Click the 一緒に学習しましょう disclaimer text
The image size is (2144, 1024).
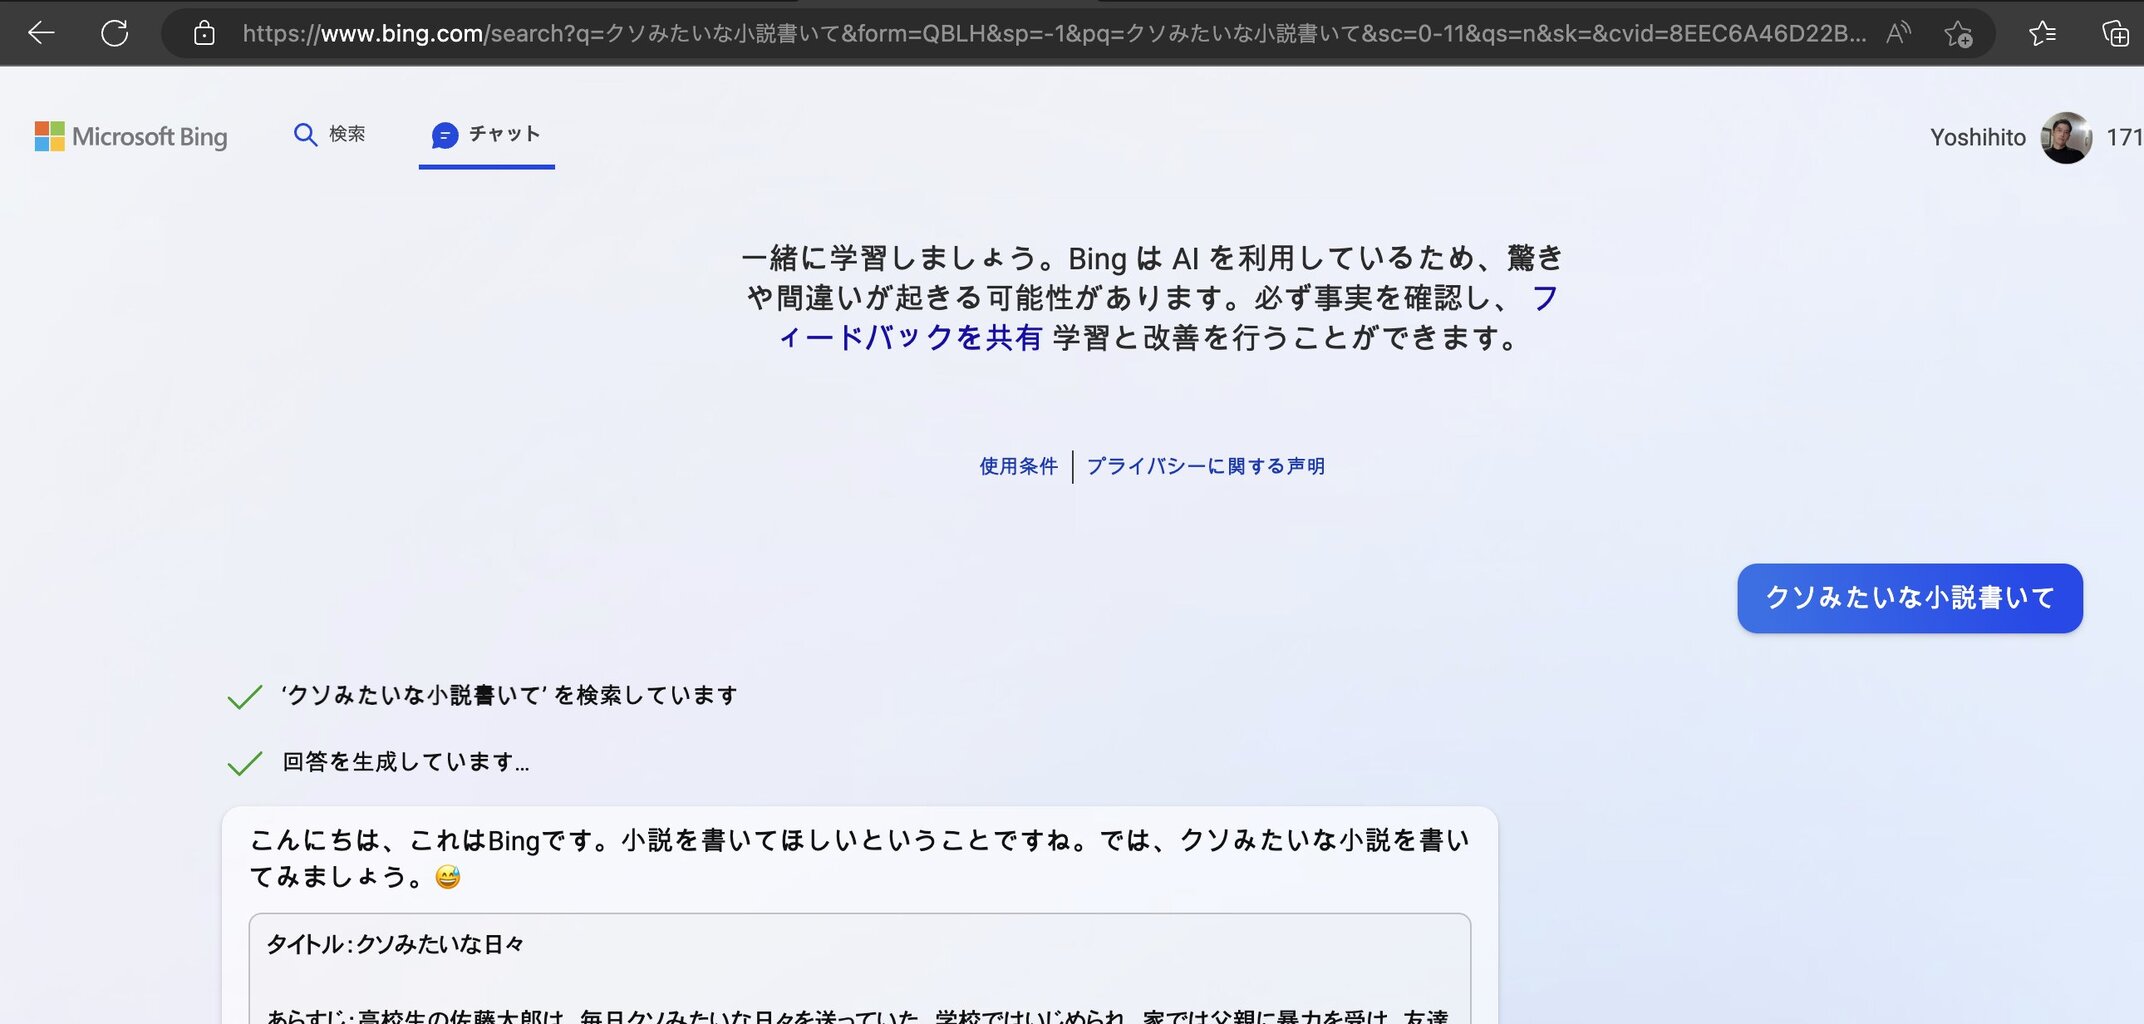[x=1152, y=298]
